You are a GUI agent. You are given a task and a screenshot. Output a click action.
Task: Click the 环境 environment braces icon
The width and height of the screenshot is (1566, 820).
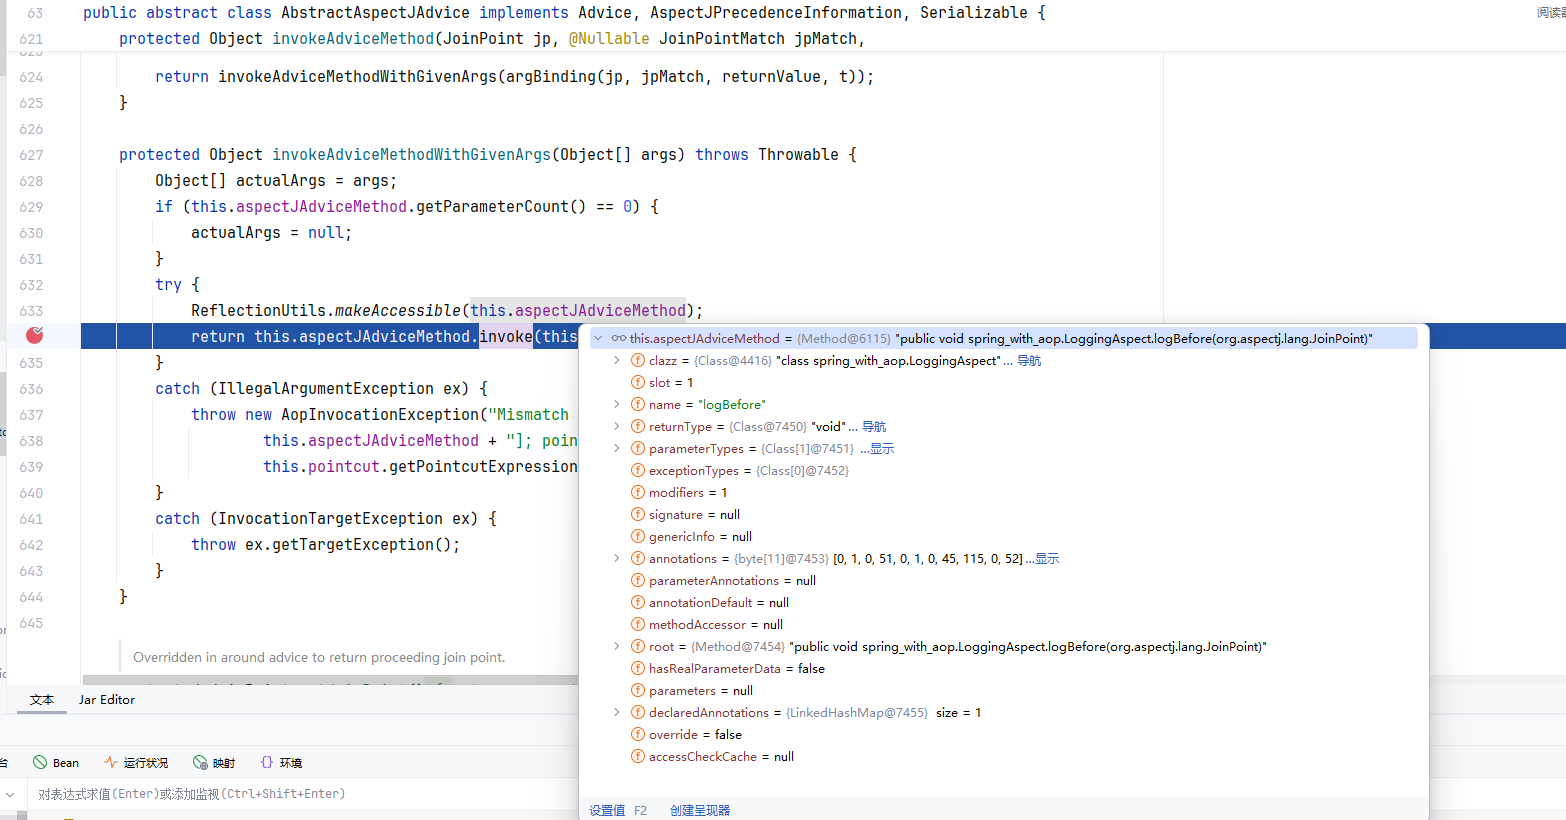(267, 762)
